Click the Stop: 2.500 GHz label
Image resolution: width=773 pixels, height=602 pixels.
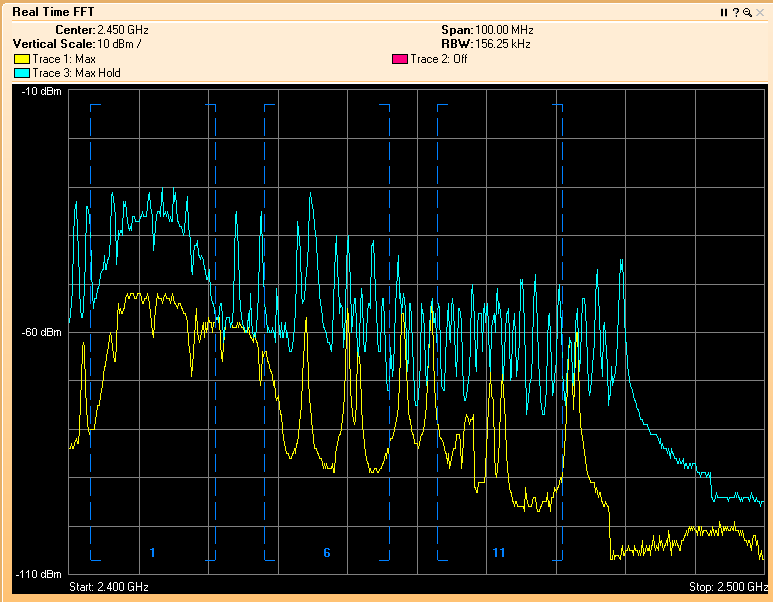pos(726,586)
